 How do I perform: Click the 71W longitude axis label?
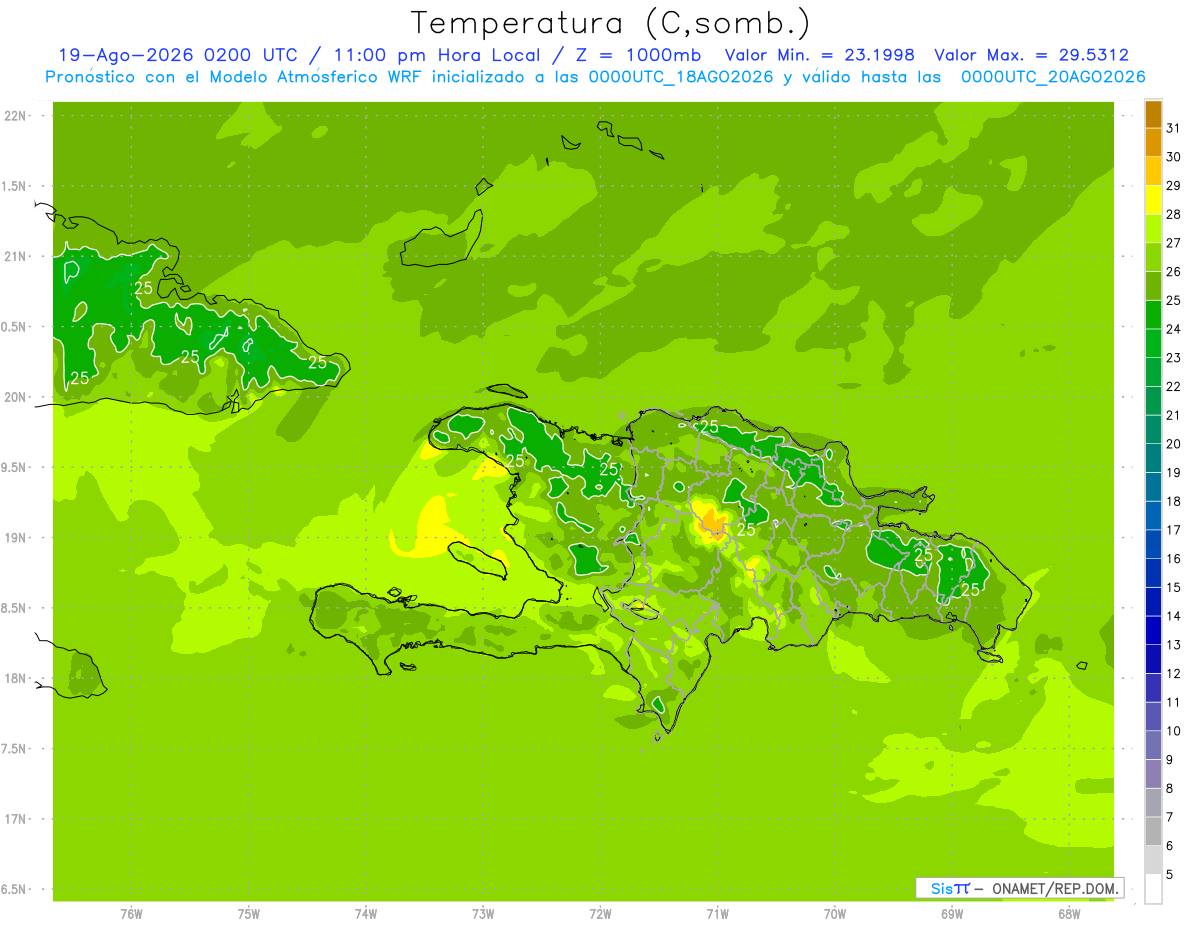pos(717,914)
